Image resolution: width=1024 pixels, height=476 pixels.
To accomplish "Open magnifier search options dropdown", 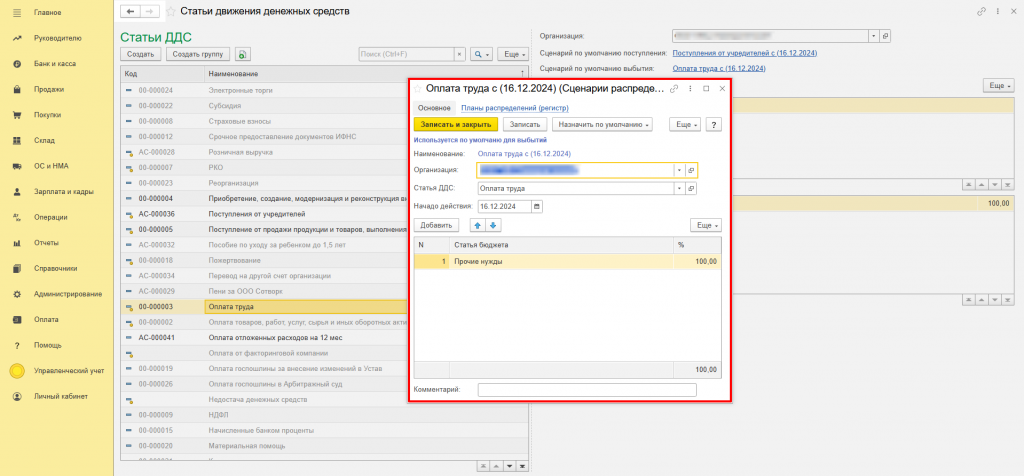I will pos(482,54).
